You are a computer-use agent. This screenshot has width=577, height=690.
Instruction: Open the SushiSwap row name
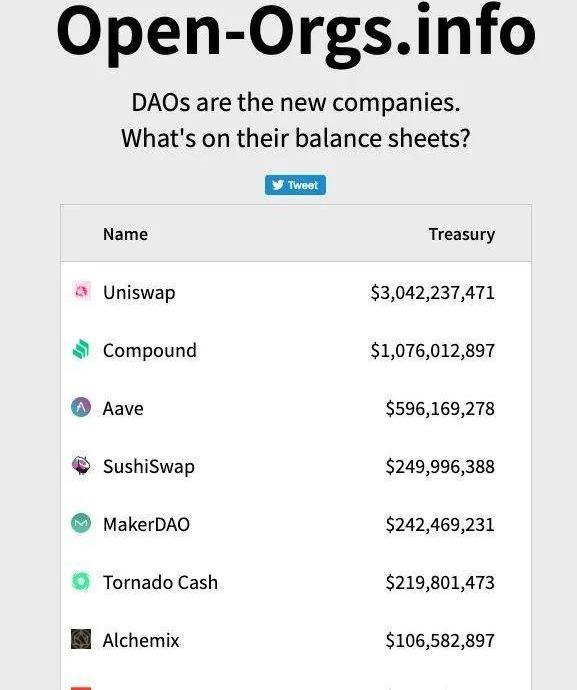point(149,467)
